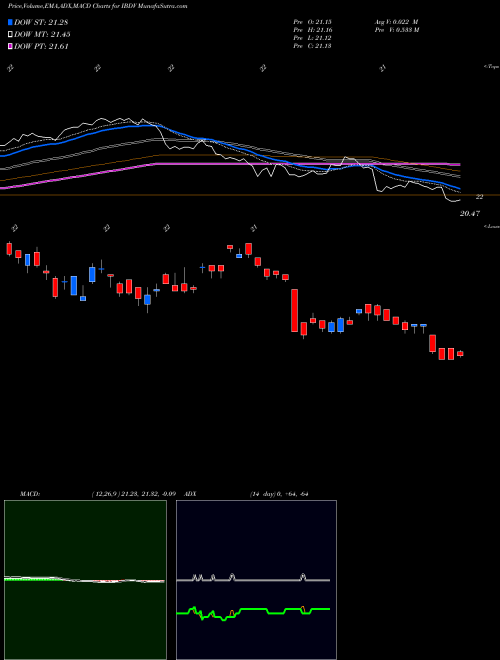
Task: Click the white DOW MT legend swatch
Action: pyautogui.click(x=11, y=35)
